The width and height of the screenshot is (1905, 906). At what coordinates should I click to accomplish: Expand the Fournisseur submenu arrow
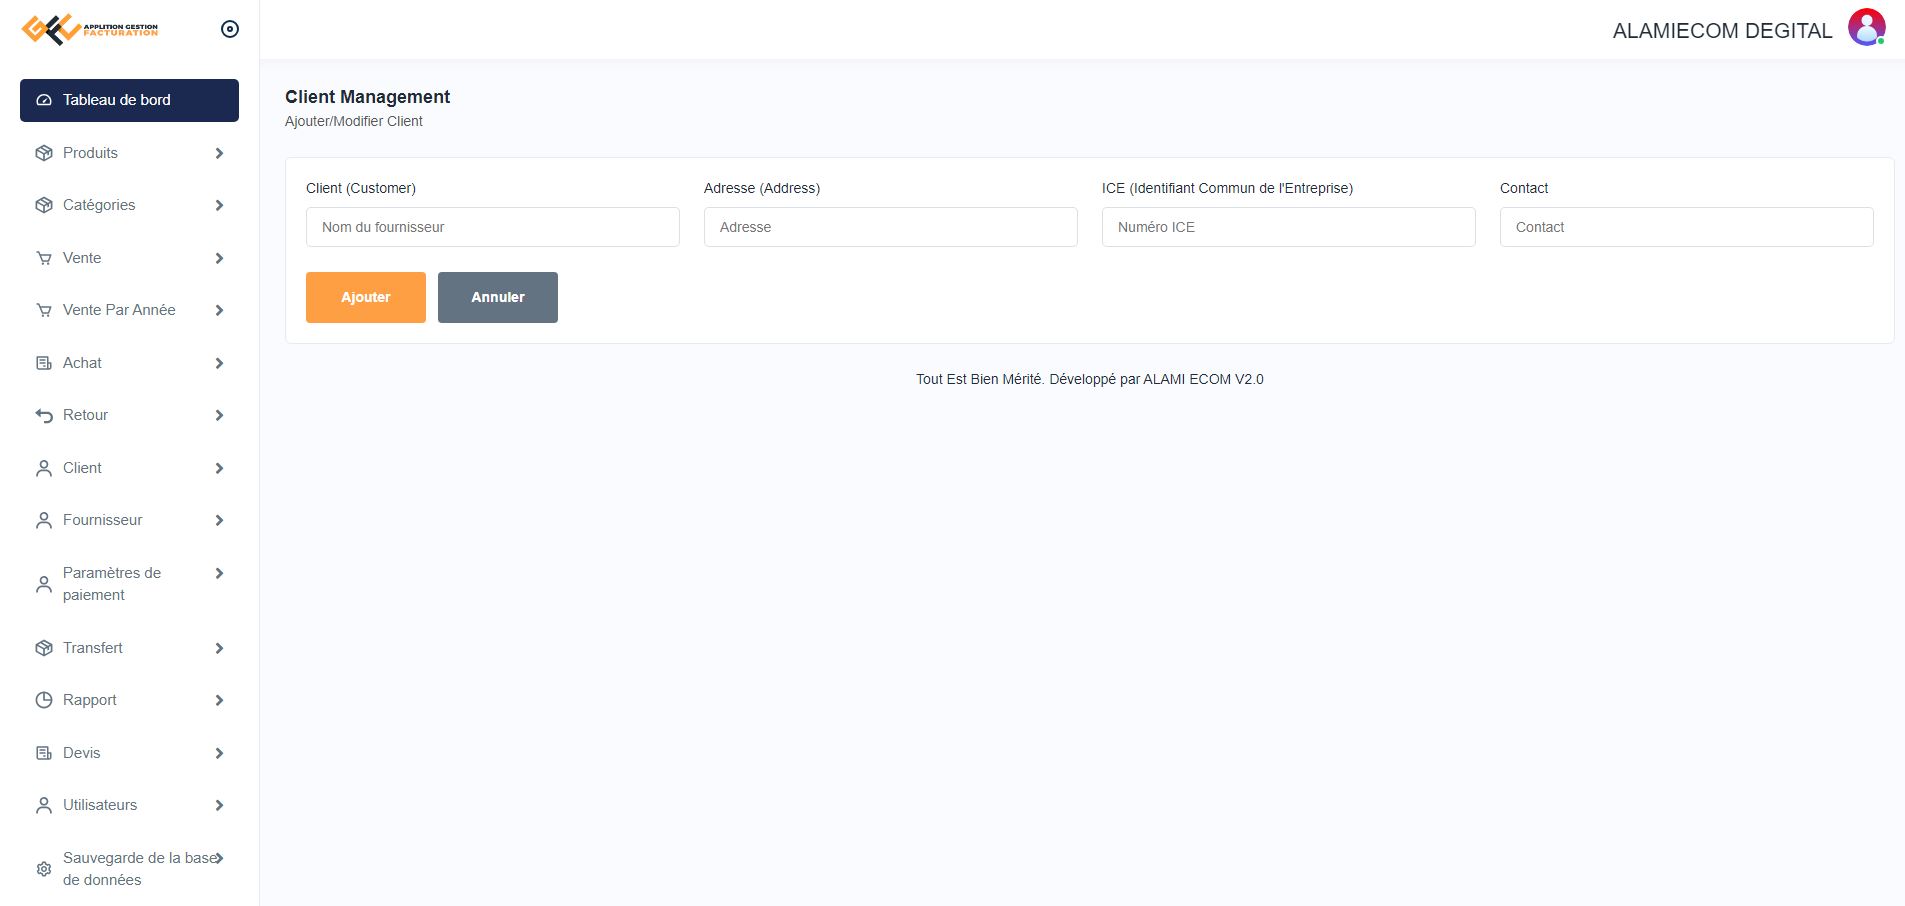[219, 520]
